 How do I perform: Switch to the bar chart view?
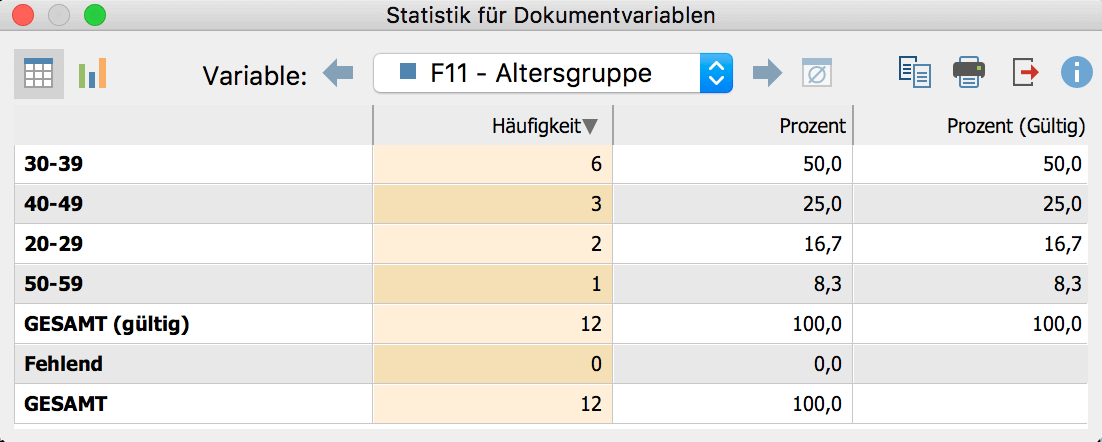[93, 74]
